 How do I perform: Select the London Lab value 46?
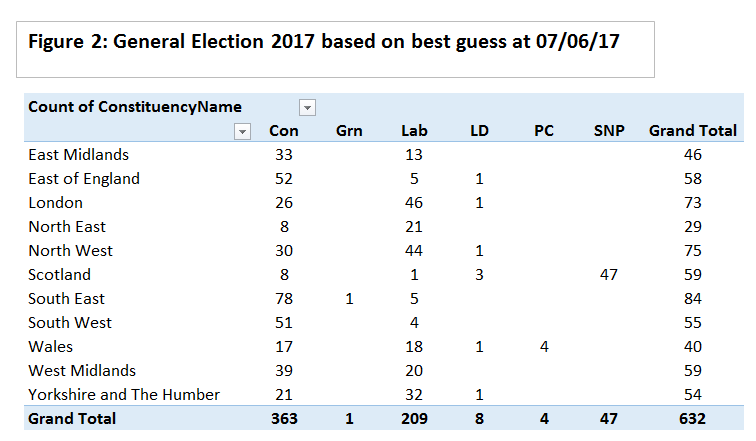pos(413,203)
